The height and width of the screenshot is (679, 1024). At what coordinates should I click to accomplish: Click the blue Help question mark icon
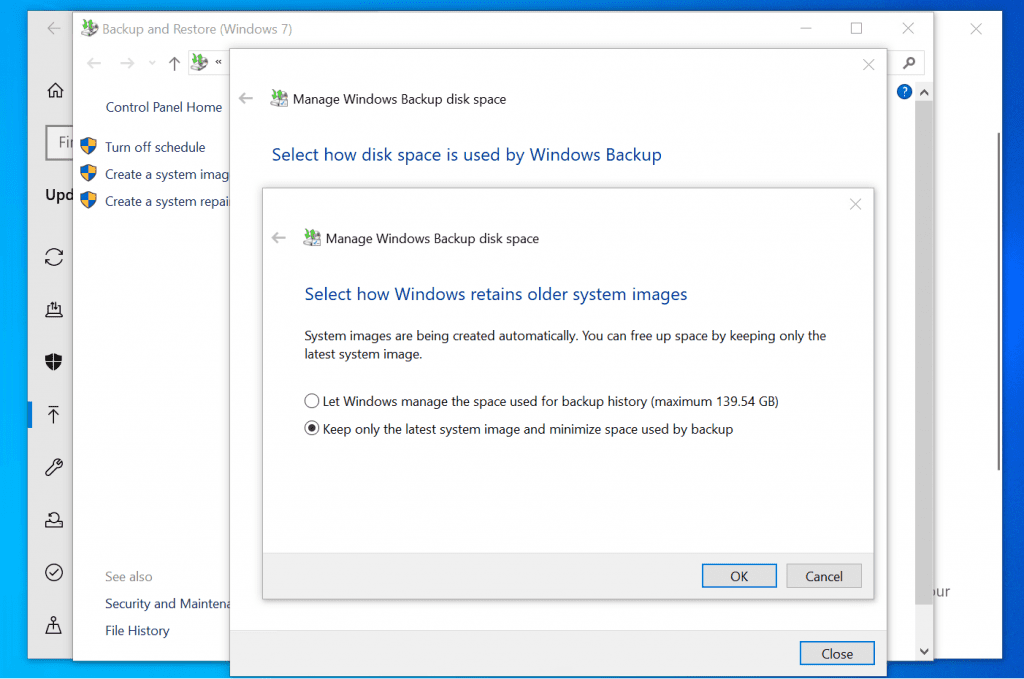pos(903,91)
